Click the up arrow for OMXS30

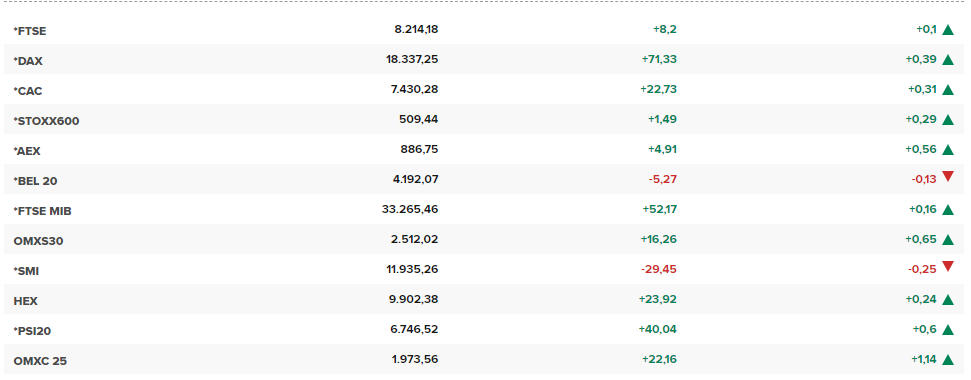coord(947,240)
